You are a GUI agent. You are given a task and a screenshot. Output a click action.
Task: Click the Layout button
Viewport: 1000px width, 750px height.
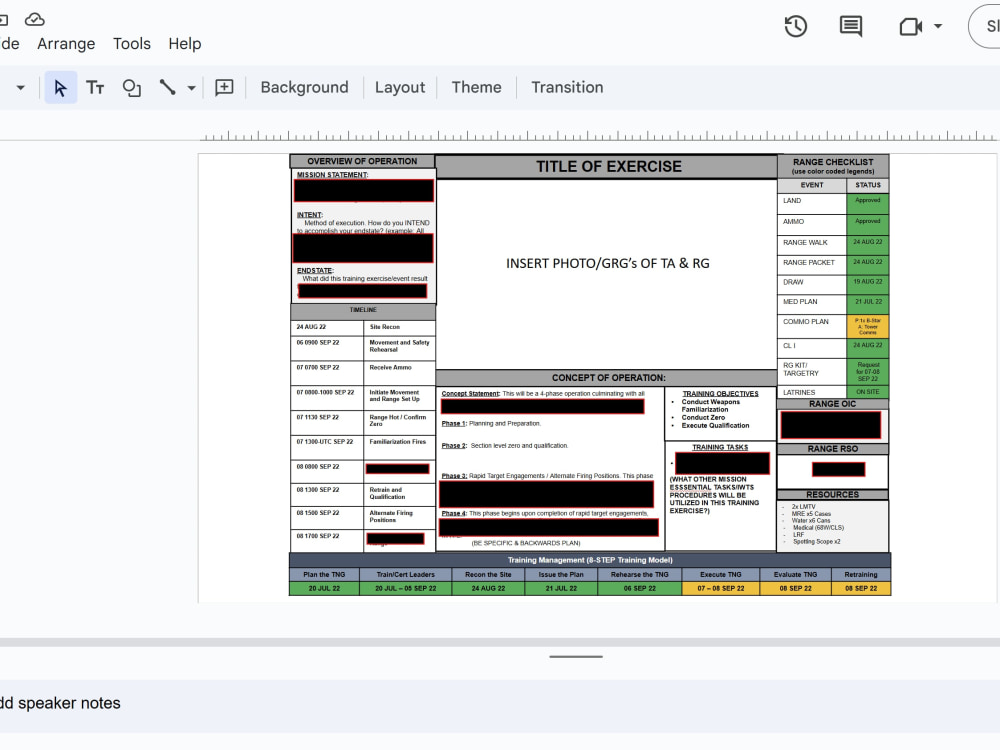point(400,87)
